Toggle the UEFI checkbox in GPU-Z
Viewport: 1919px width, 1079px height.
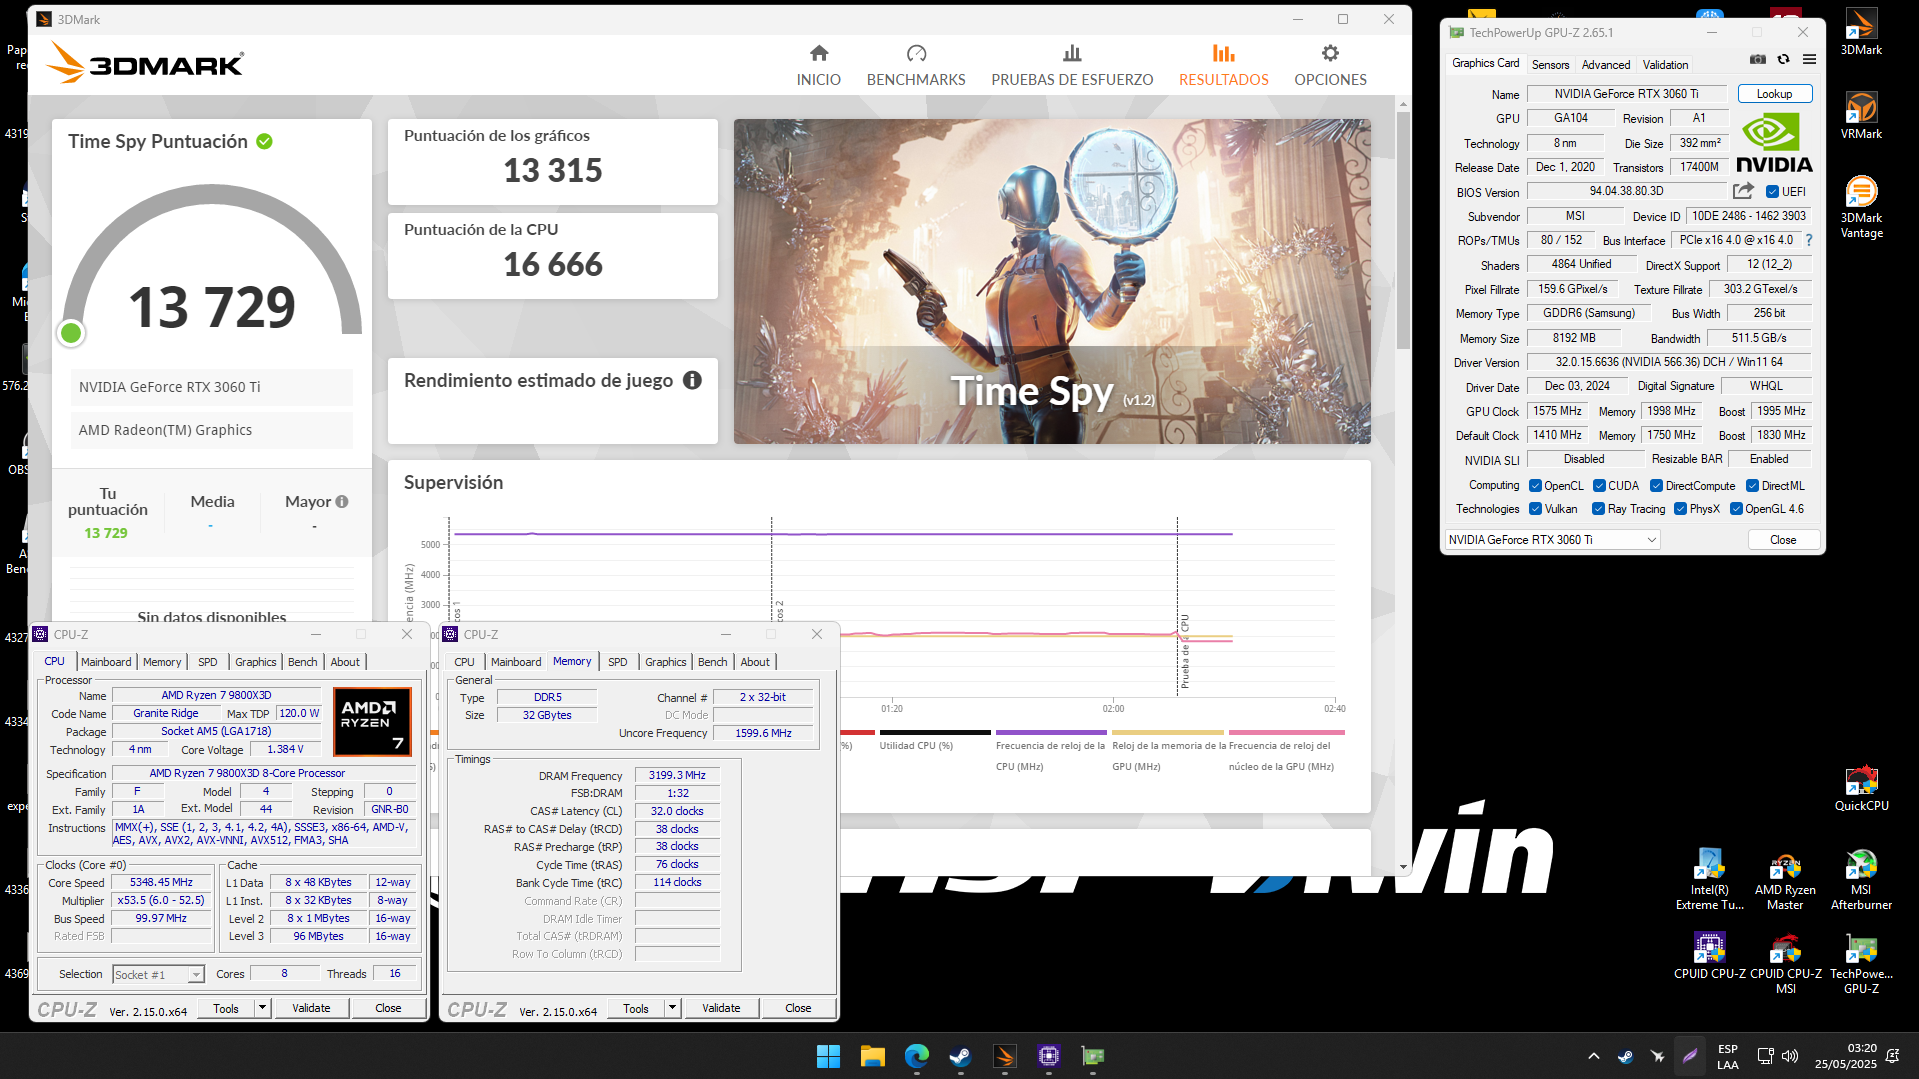click(1772, 192)
